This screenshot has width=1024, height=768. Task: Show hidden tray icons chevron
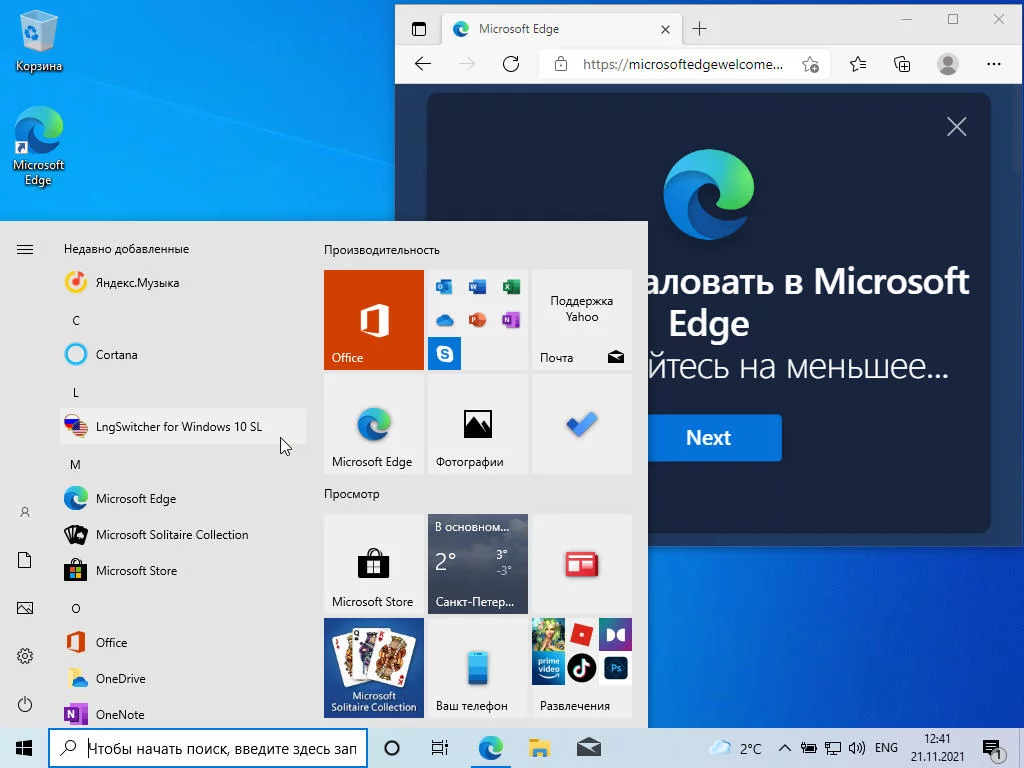[x=785, y=748]
